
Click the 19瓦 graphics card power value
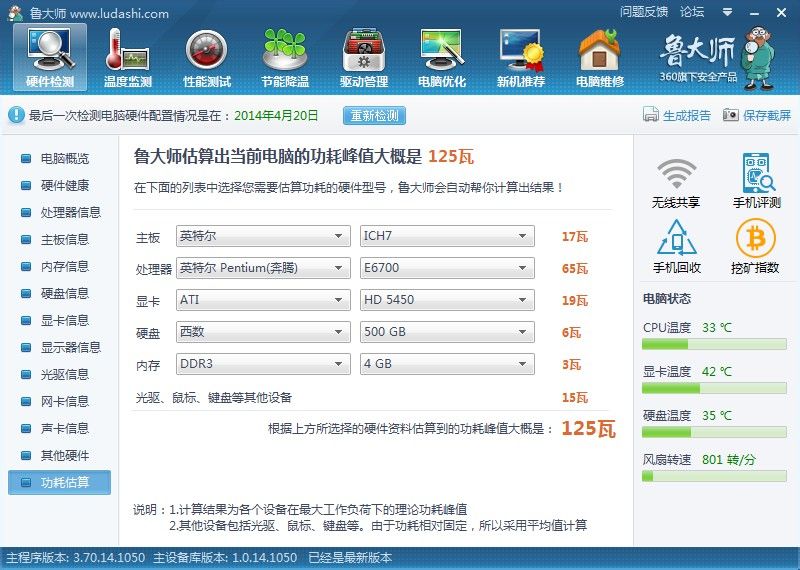pyautogui.click(x=574, y=301)
